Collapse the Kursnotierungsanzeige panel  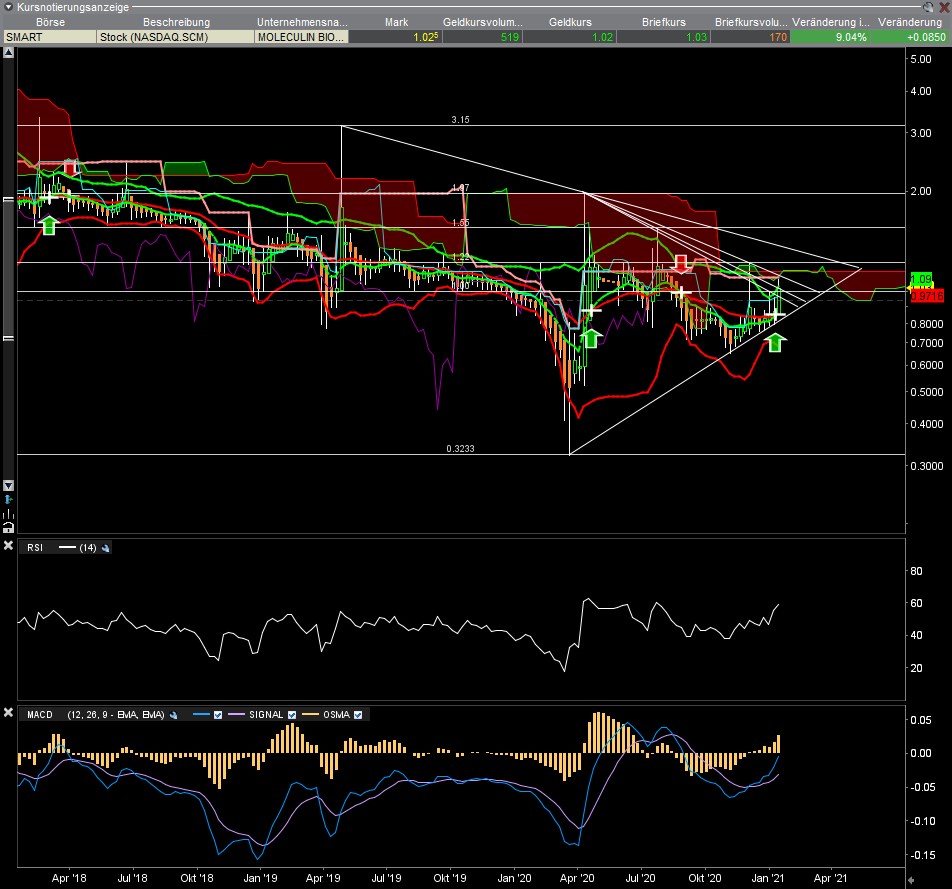pos(9,7)
